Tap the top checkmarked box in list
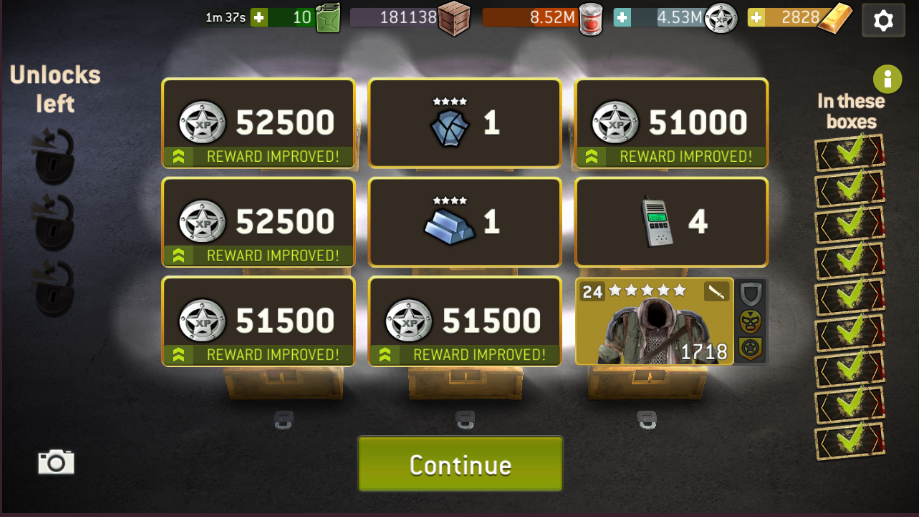This screenshot has height=517, width=919. (x=849, y=152)
